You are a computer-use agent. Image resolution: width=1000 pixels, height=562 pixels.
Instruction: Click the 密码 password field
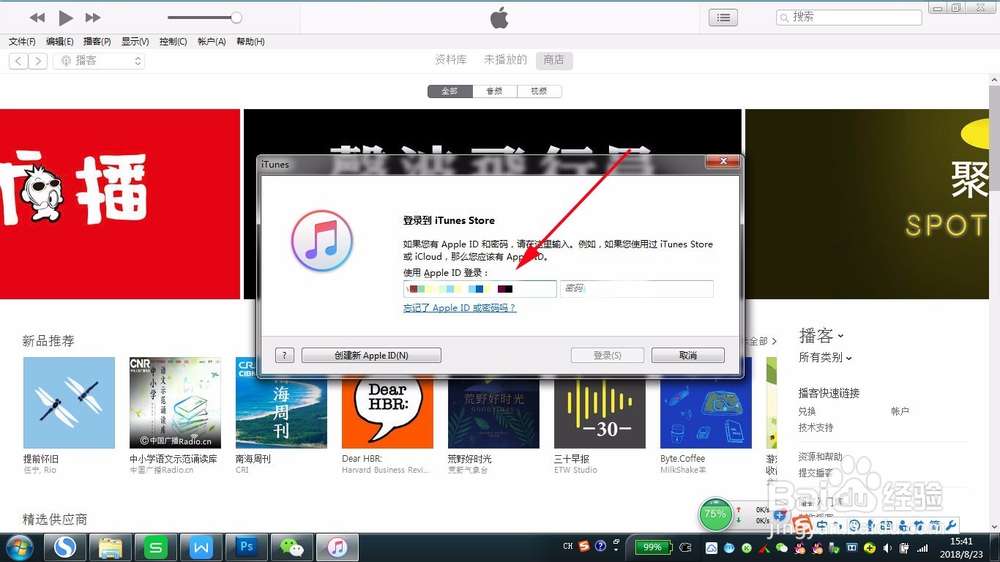tap(636, 289)
